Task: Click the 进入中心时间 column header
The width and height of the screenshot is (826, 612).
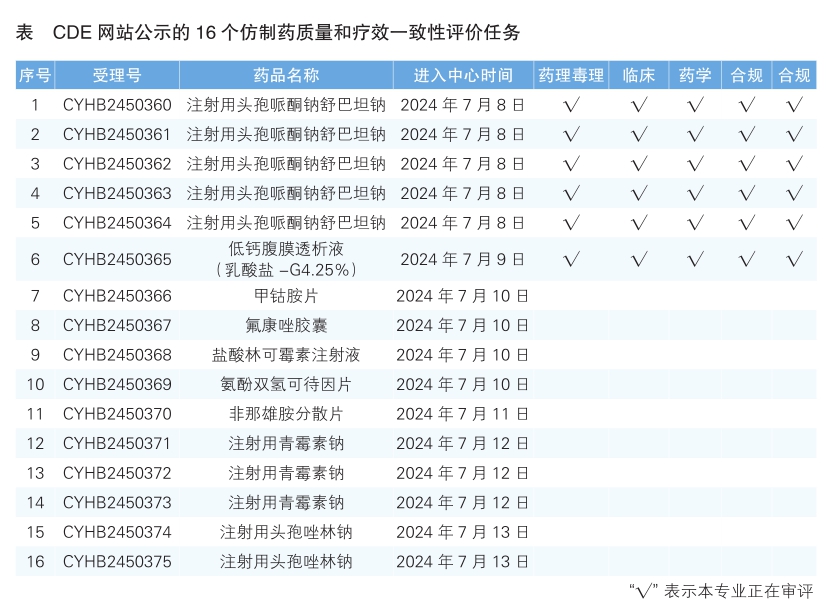Action: tap(463, 76)
